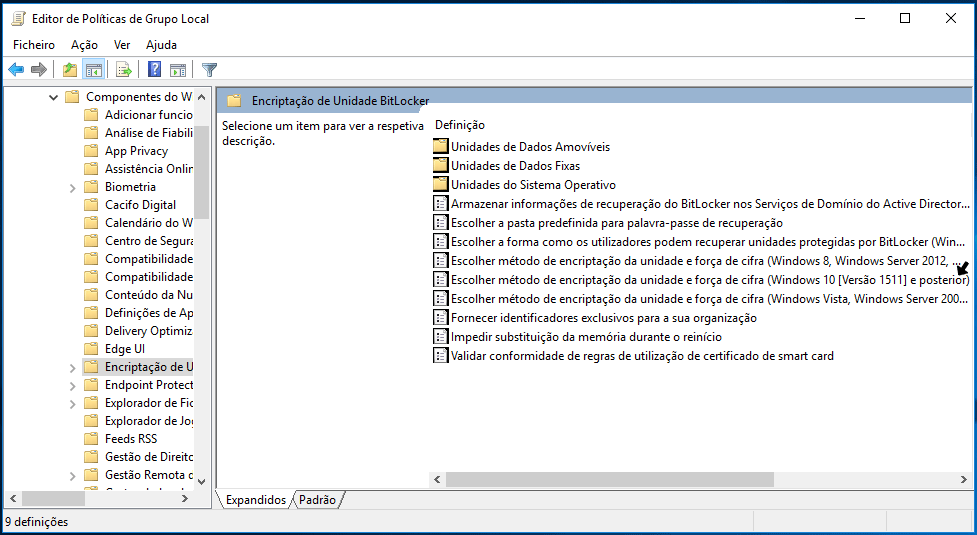The image size is (977, 535).
Task: Click the policy list horizontal scrollbar thumb
Action: 609,480
